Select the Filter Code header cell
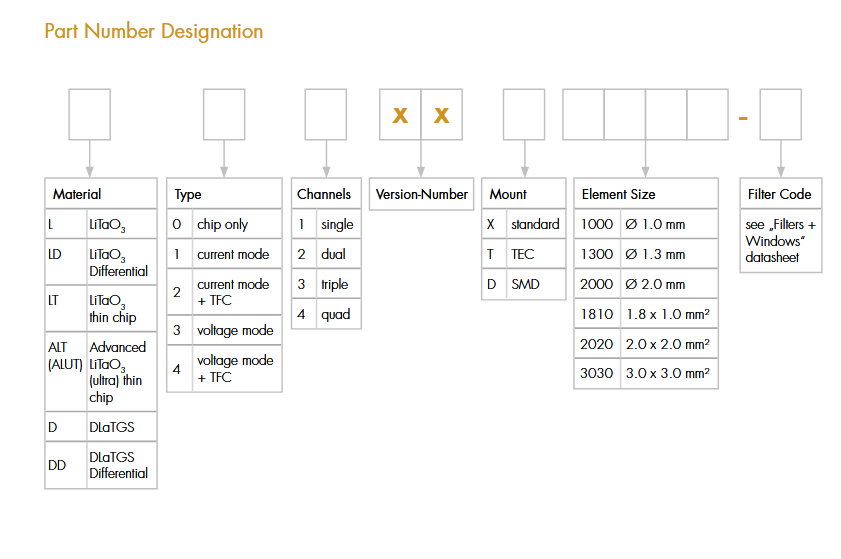 pos(780,194)
